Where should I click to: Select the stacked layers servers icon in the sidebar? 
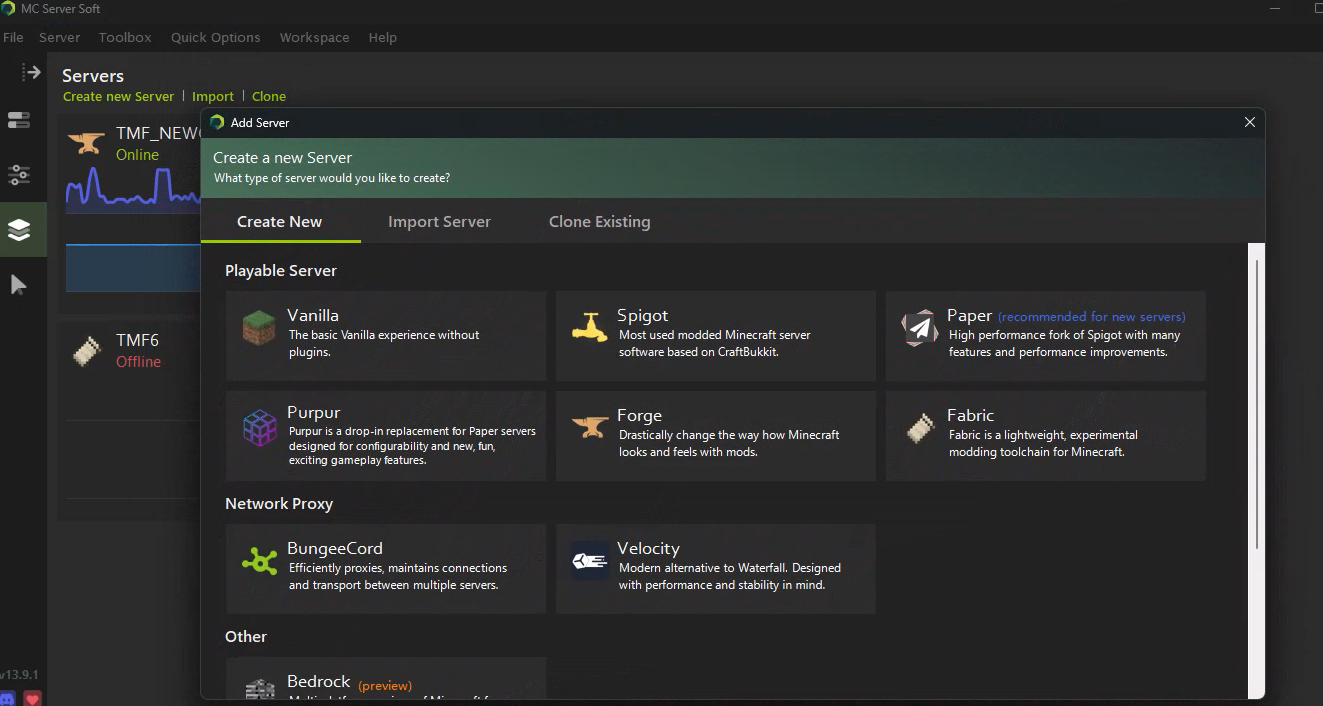pyautogui.click(x=19, y=229)
